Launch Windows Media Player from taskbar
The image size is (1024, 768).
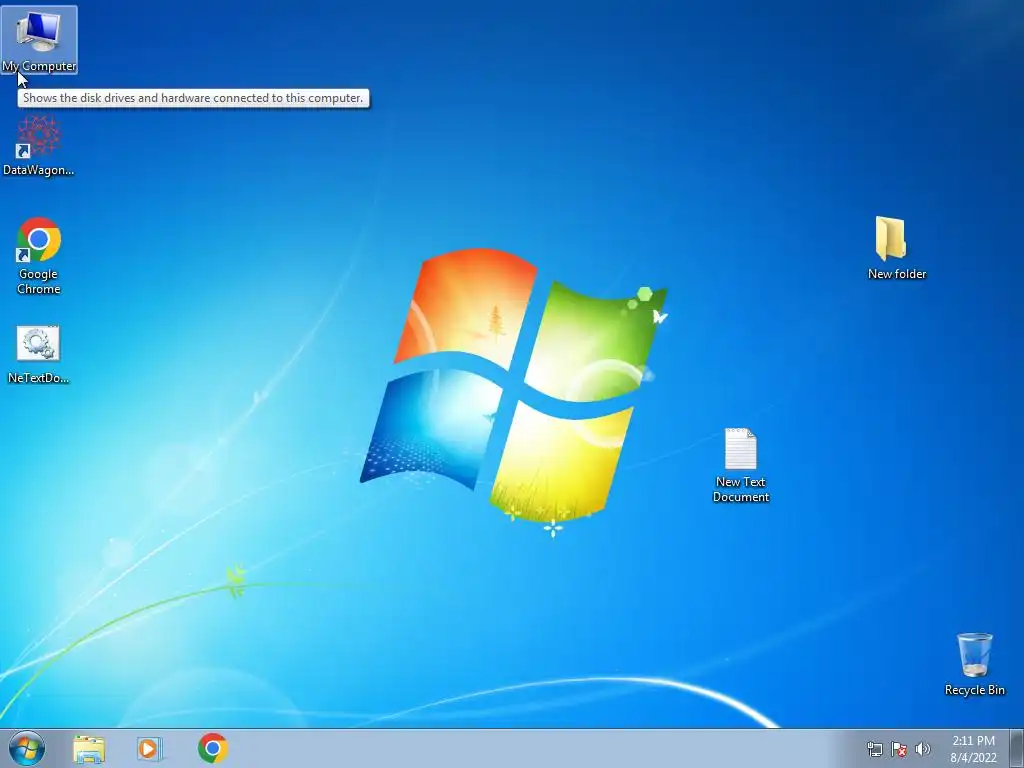pos(150,749)
